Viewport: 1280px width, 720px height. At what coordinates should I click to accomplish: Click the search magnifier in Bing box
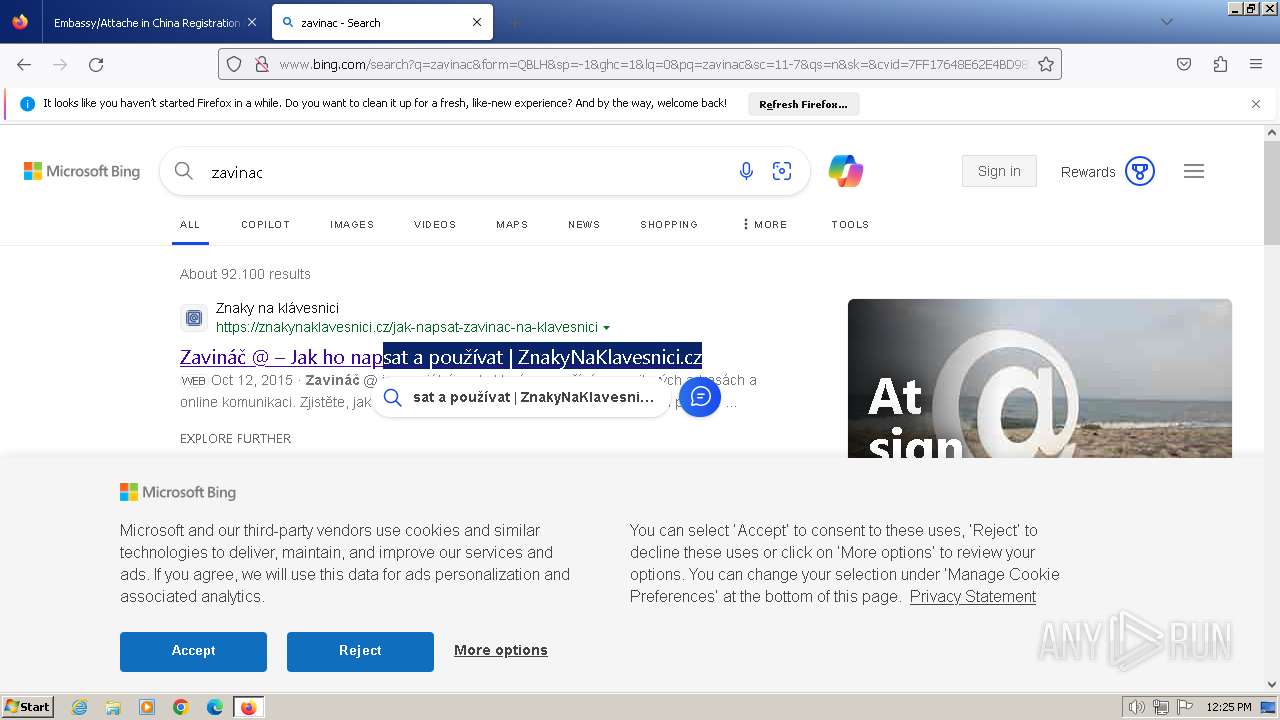[184, 171]
